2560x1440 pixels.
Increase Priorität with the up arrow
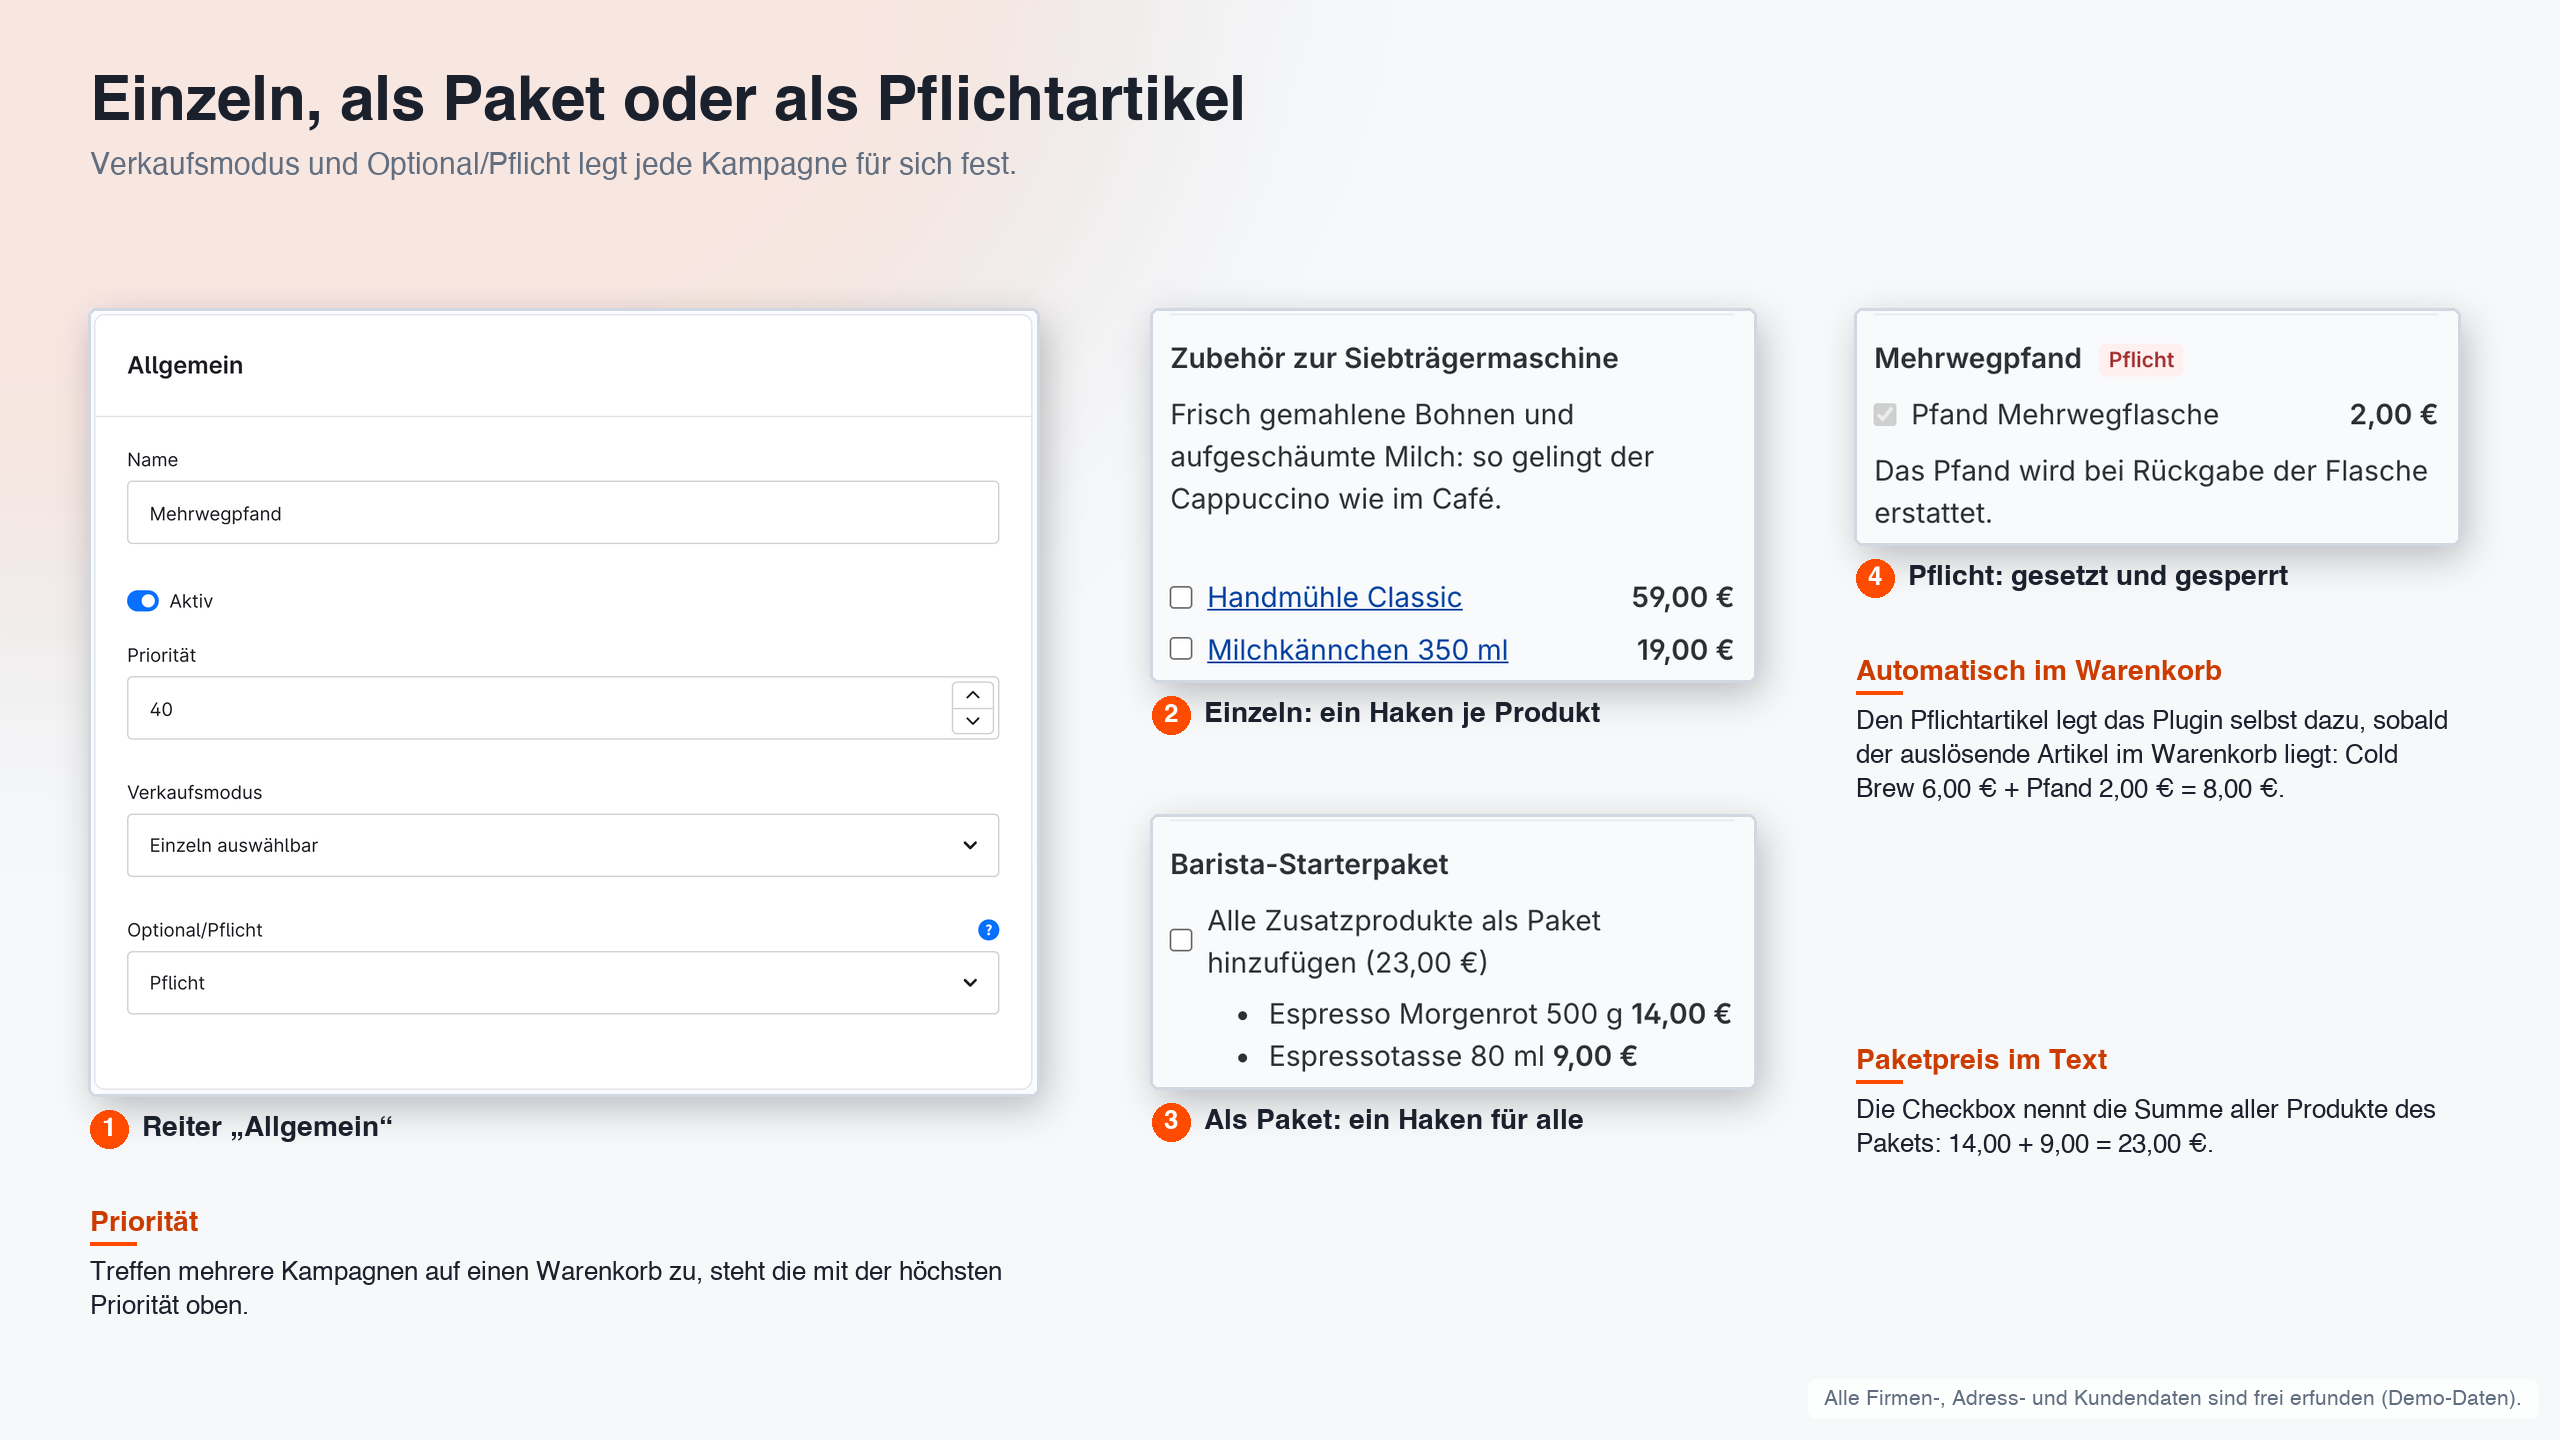pyautogui.click(x=972, y=695)
